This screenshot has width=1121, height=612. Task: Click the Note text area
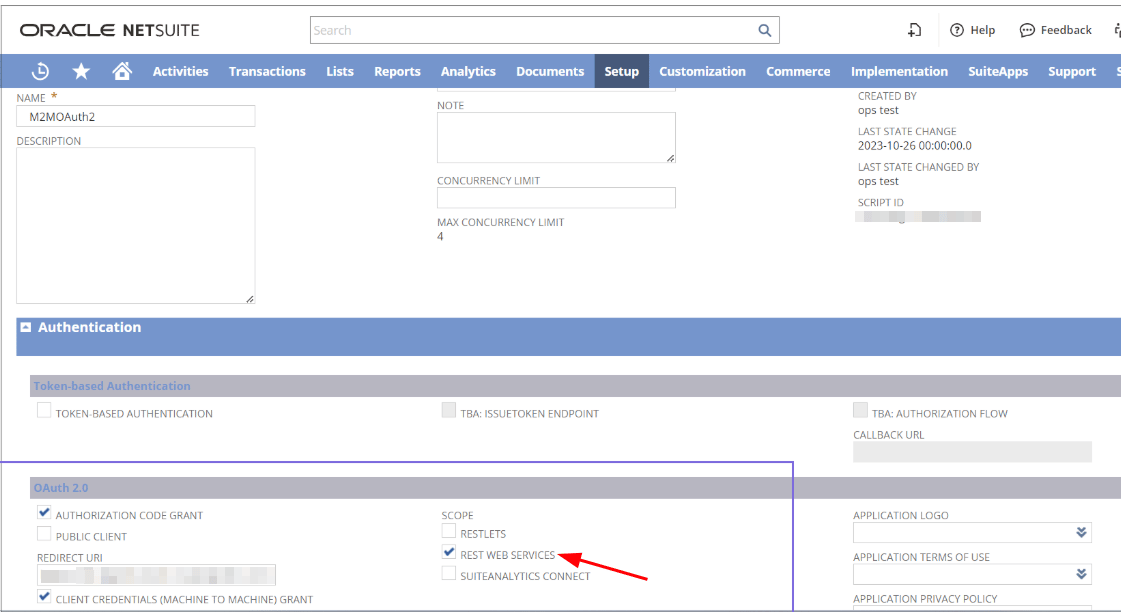pos(556,137)
